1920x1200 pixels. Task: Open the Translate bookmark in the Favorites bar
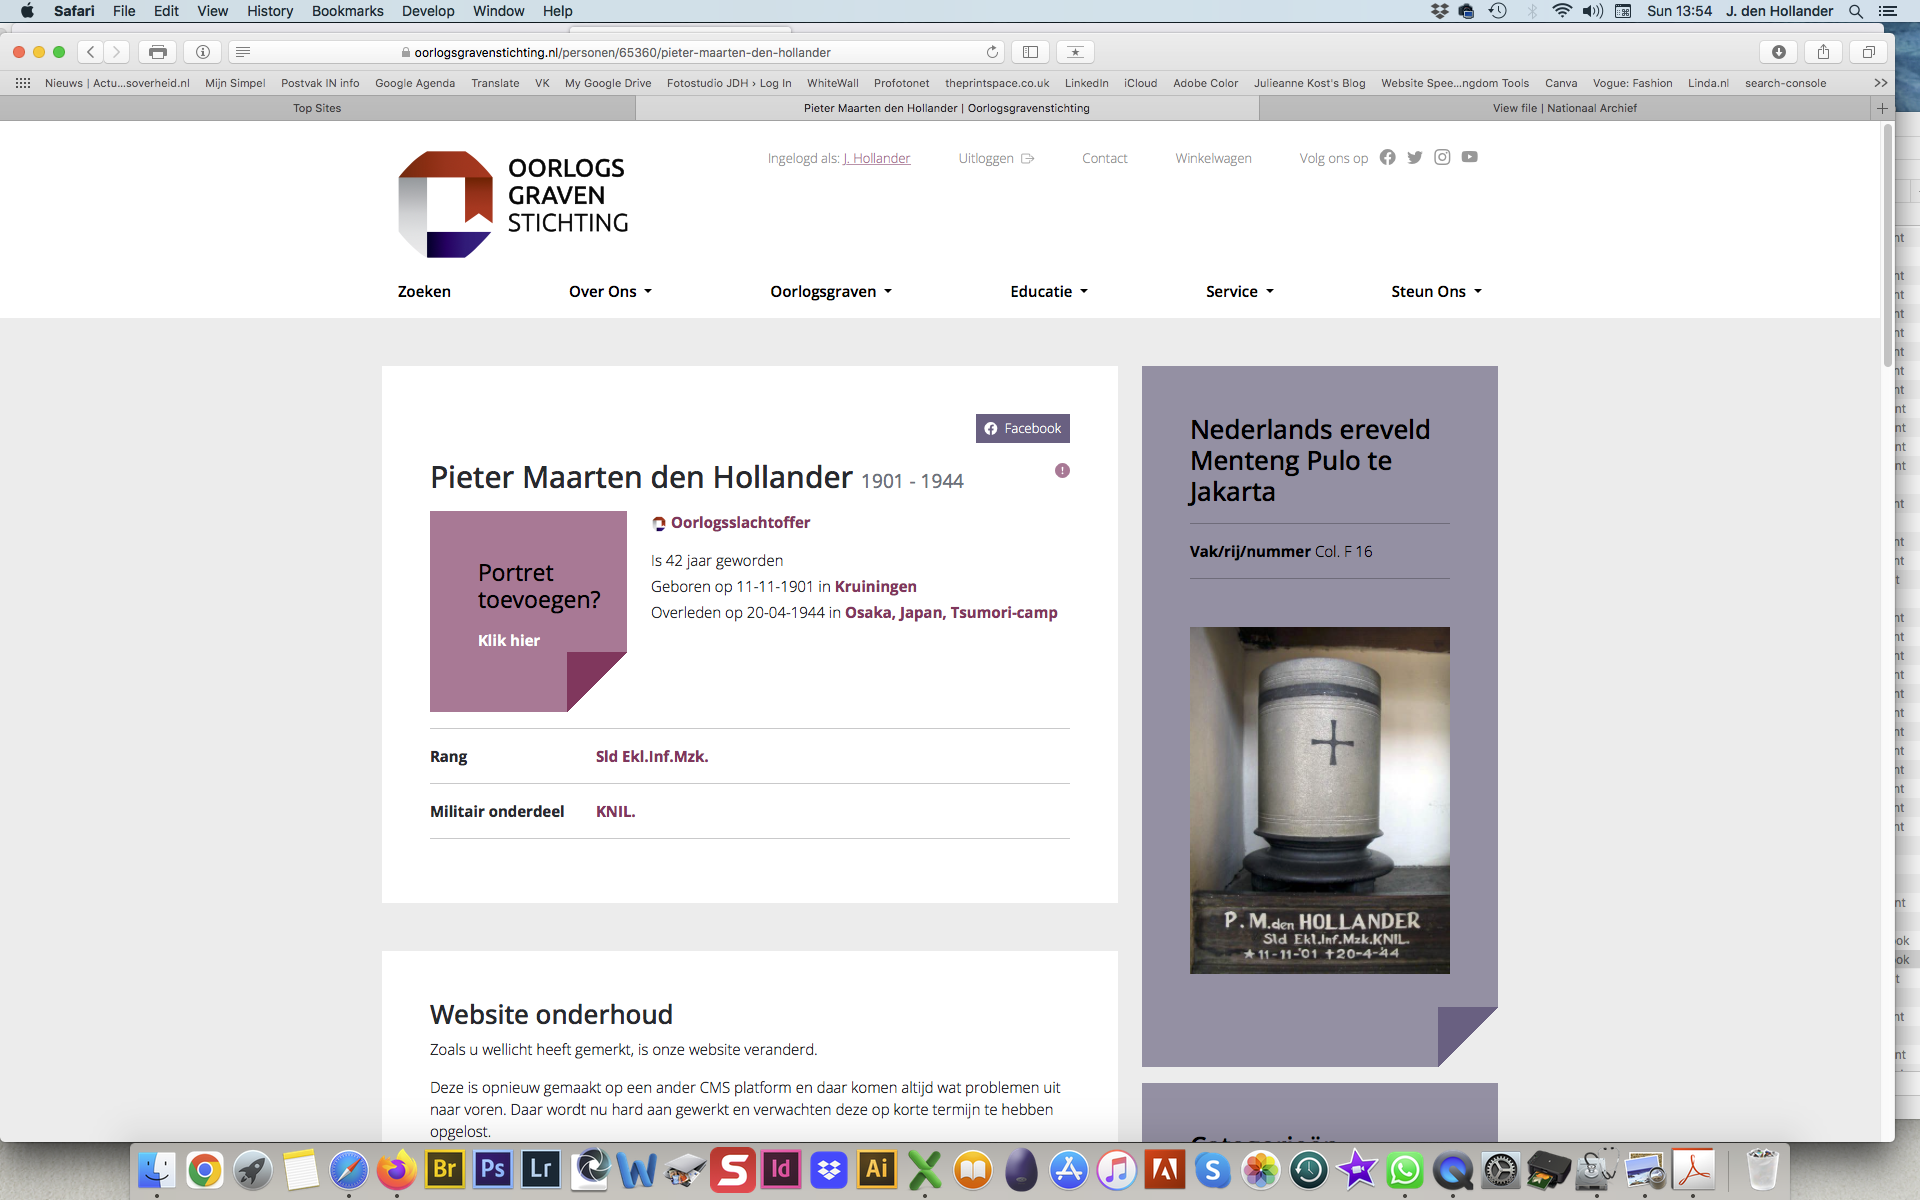495,83
